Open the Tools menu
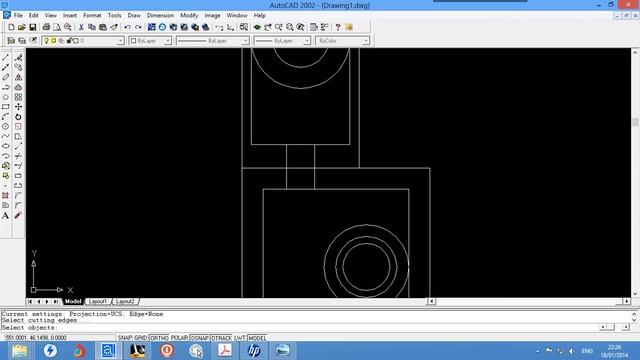The image size is (640, 360). [x=114, y=16]
